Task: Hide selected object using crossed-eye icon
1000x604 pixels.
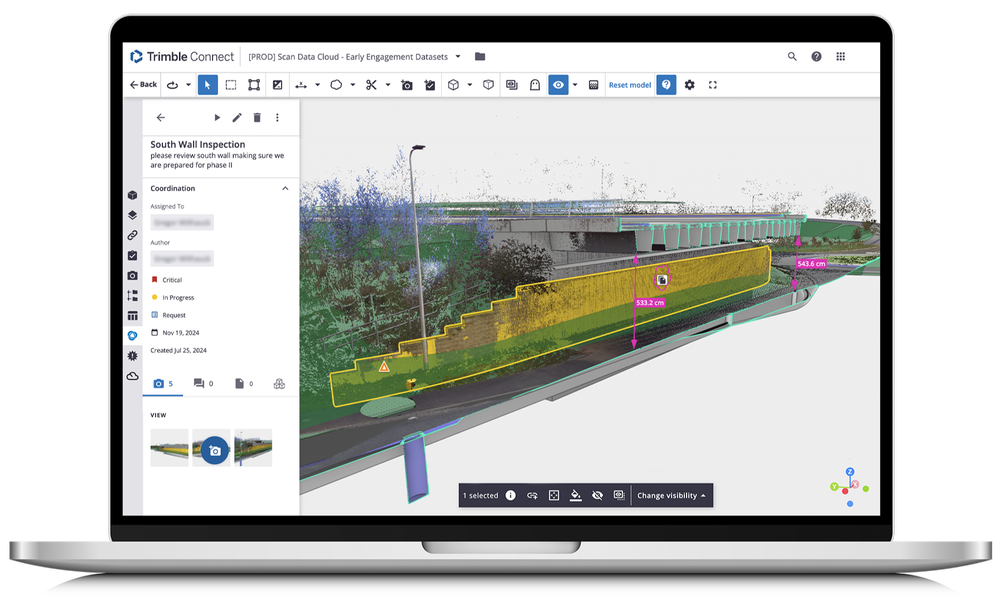Action: tap(597, 495)
